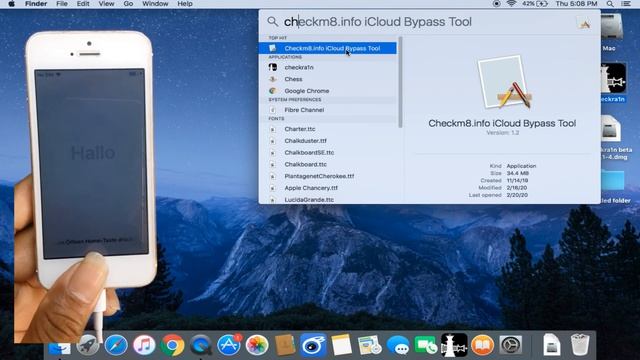Image resolution: width=640 pixels, height=360 pixels.
Task: Click the screen recording status icon
Action: [x=496, y=4]
